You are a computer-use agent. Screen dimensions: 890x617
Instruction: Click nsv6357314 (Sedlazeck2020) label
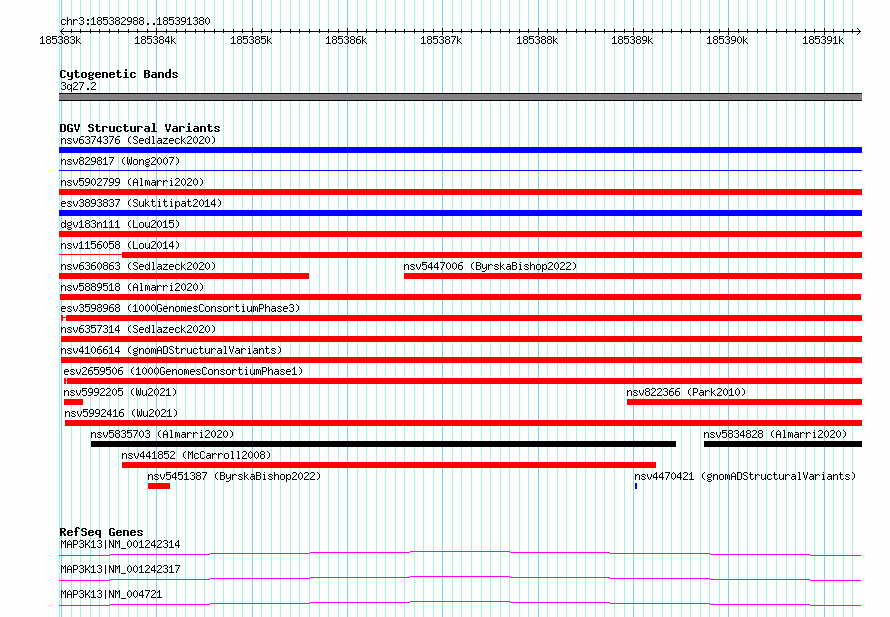138,329
